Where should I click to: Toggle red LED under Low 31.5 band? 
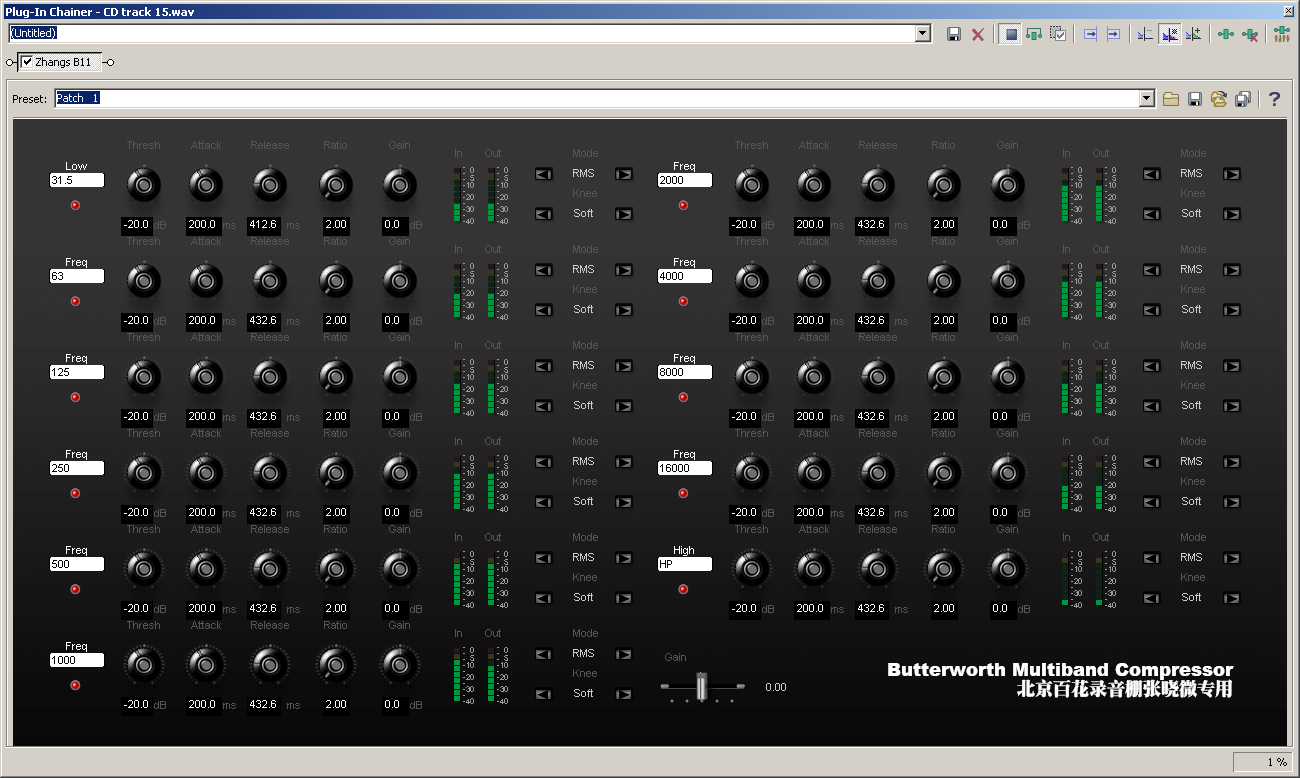(x=75, y=205)
